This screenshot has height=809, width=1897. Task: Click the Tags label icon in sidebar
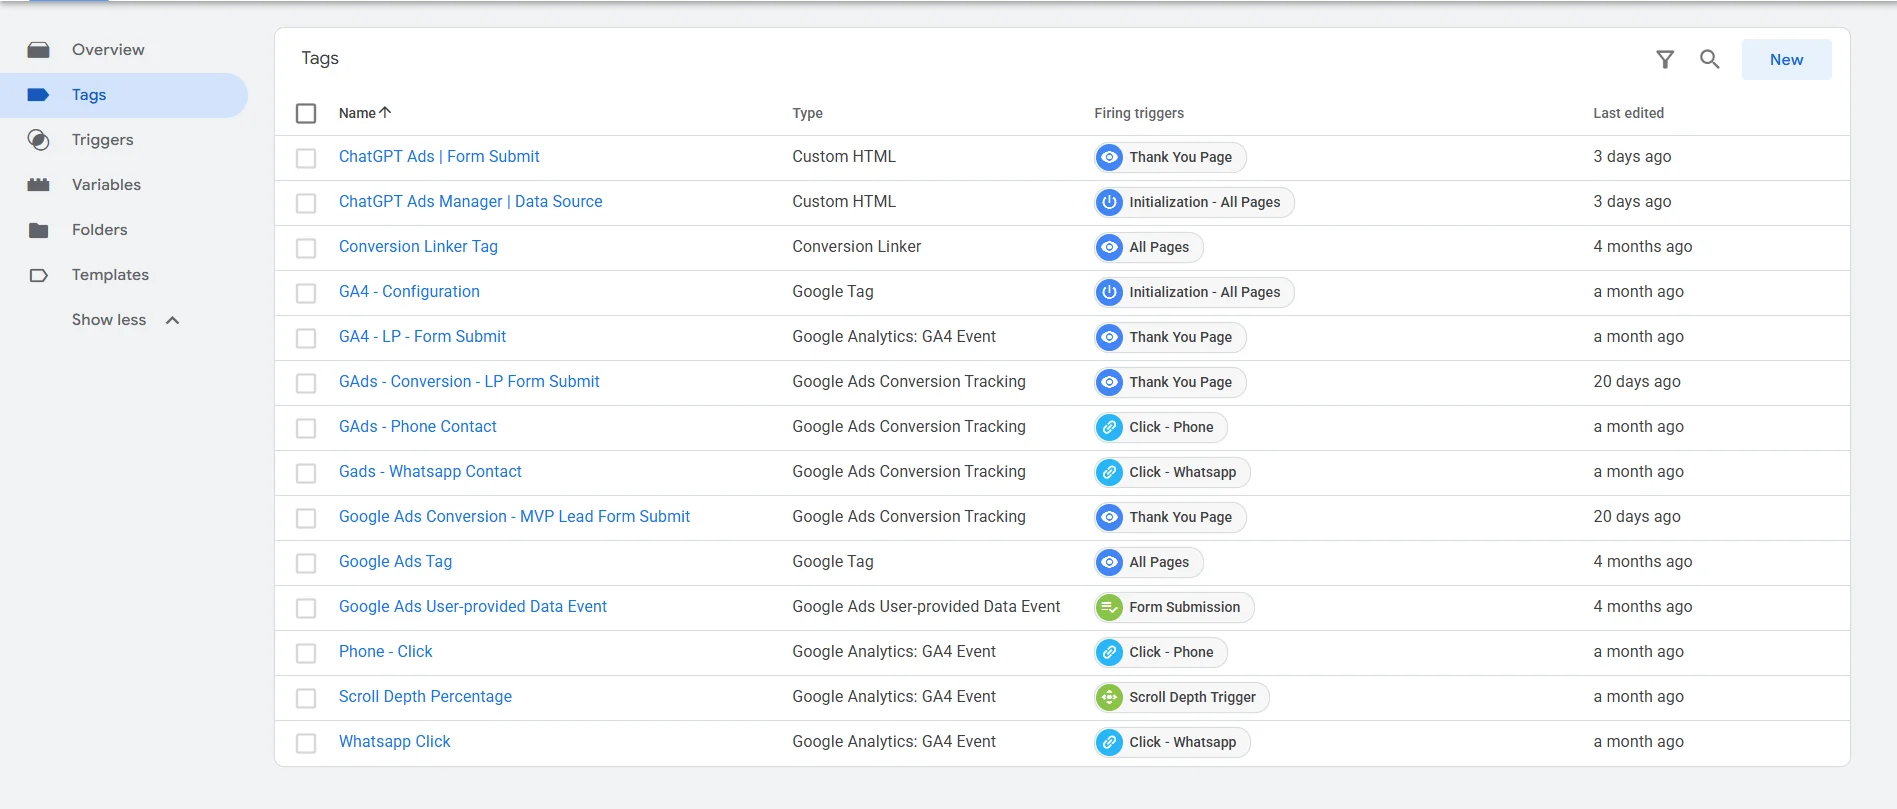[39, 95]
